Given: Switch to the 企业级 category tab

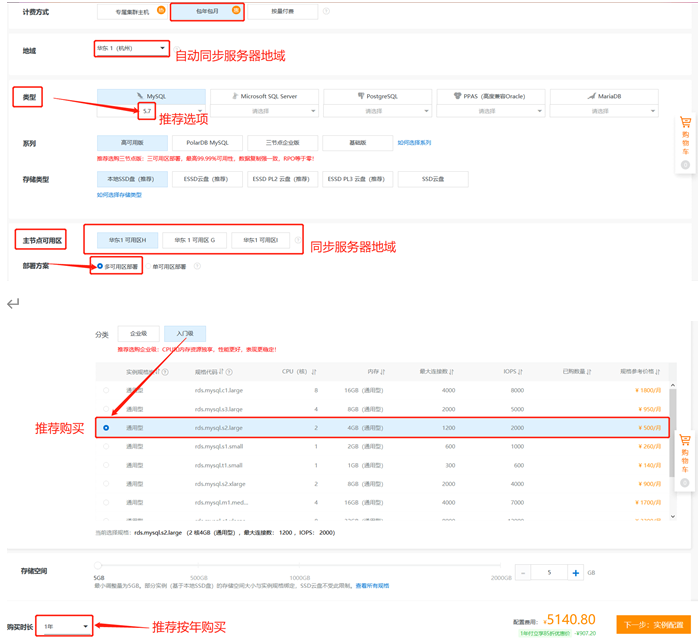Looking at the screenshot, I should 138,333.
